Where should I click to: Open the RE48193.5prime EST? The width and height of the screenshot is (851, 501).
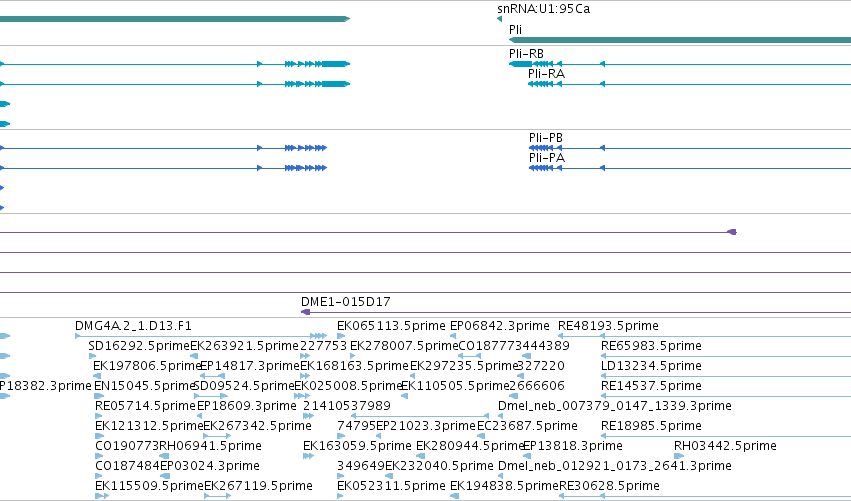point(608,326)
